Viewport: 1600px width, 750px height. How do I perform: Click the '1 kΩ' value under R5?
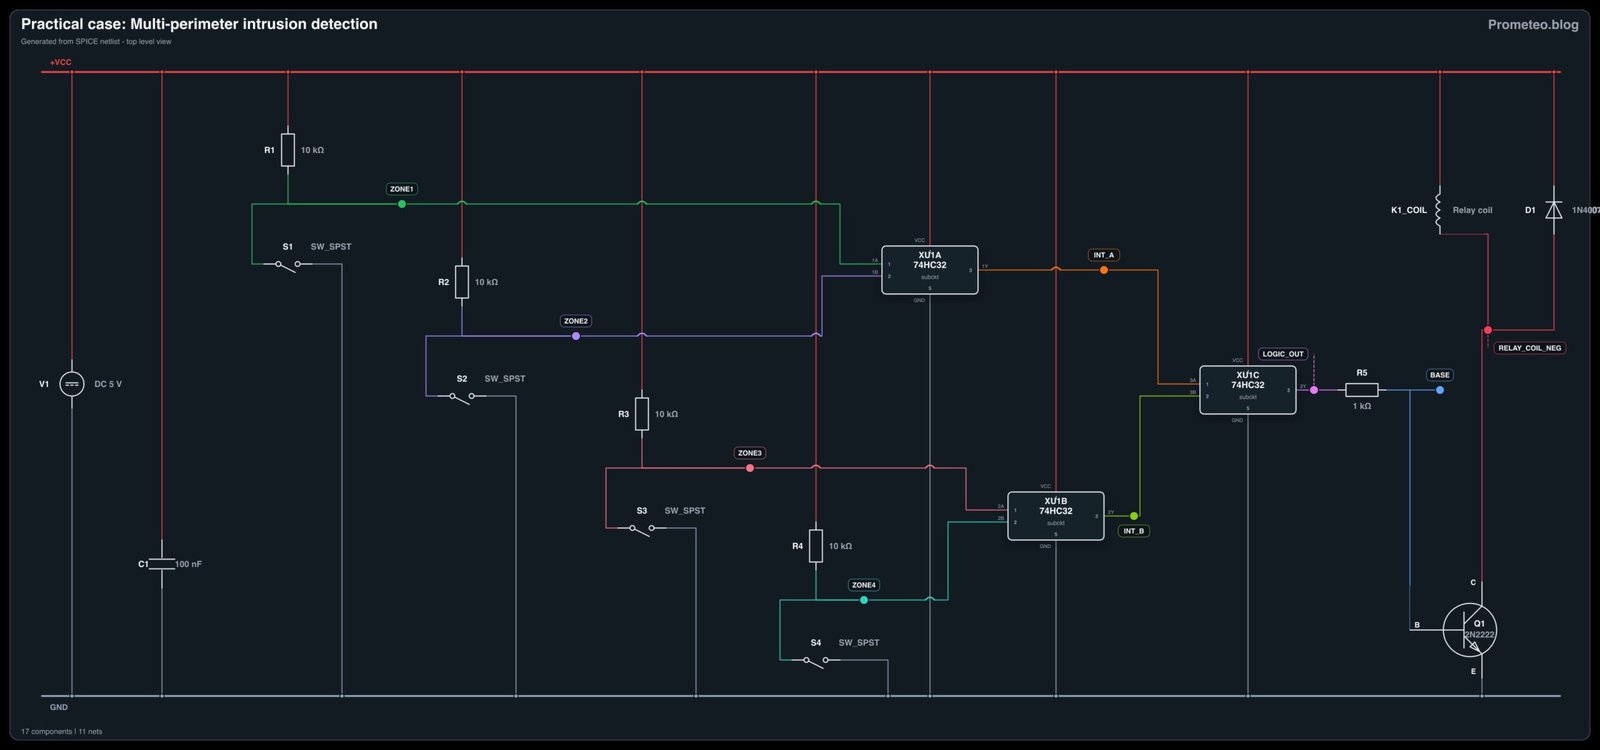1362,406
